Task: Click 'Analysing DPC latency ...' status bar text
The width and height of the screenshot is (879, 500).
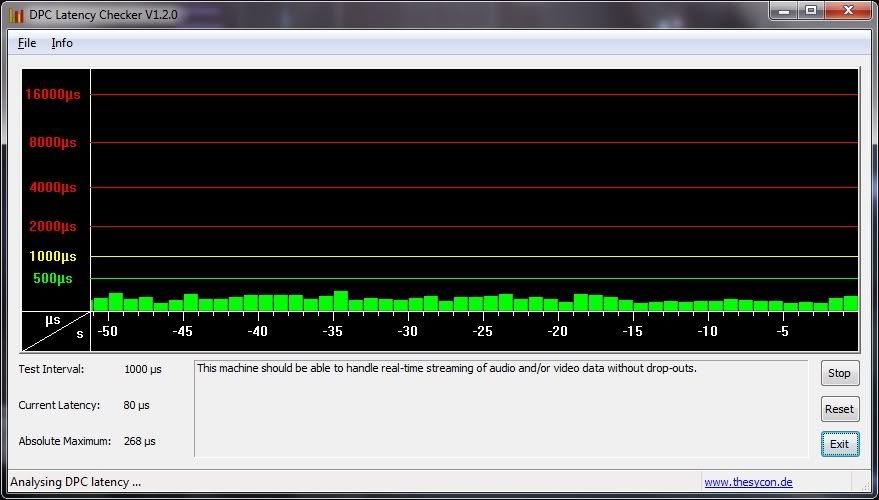Action: [x=76, y=482]
